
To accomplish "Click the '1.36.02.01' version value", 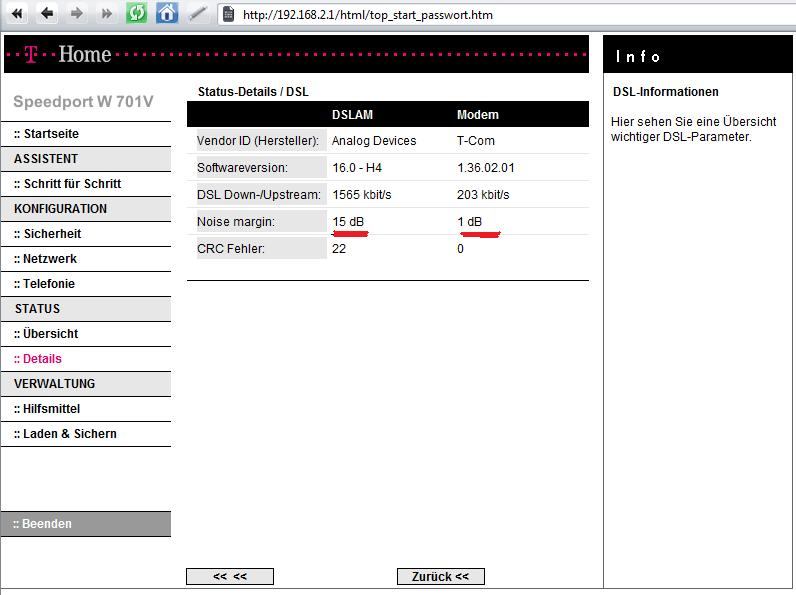I will [486, 168].
